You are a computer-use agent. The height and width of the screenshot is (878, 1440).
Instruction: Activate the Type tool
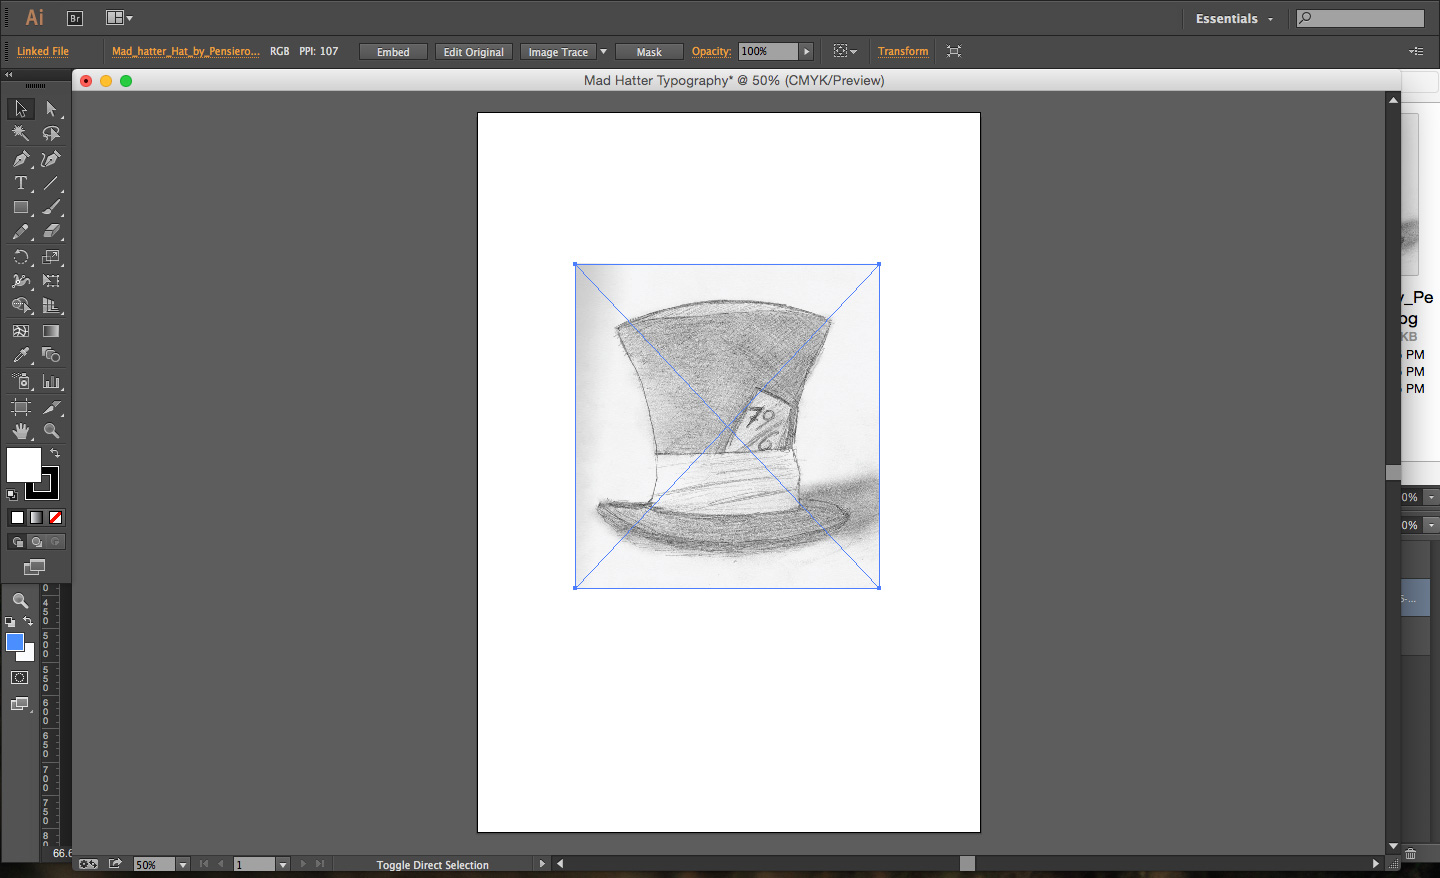click(21, 183)
